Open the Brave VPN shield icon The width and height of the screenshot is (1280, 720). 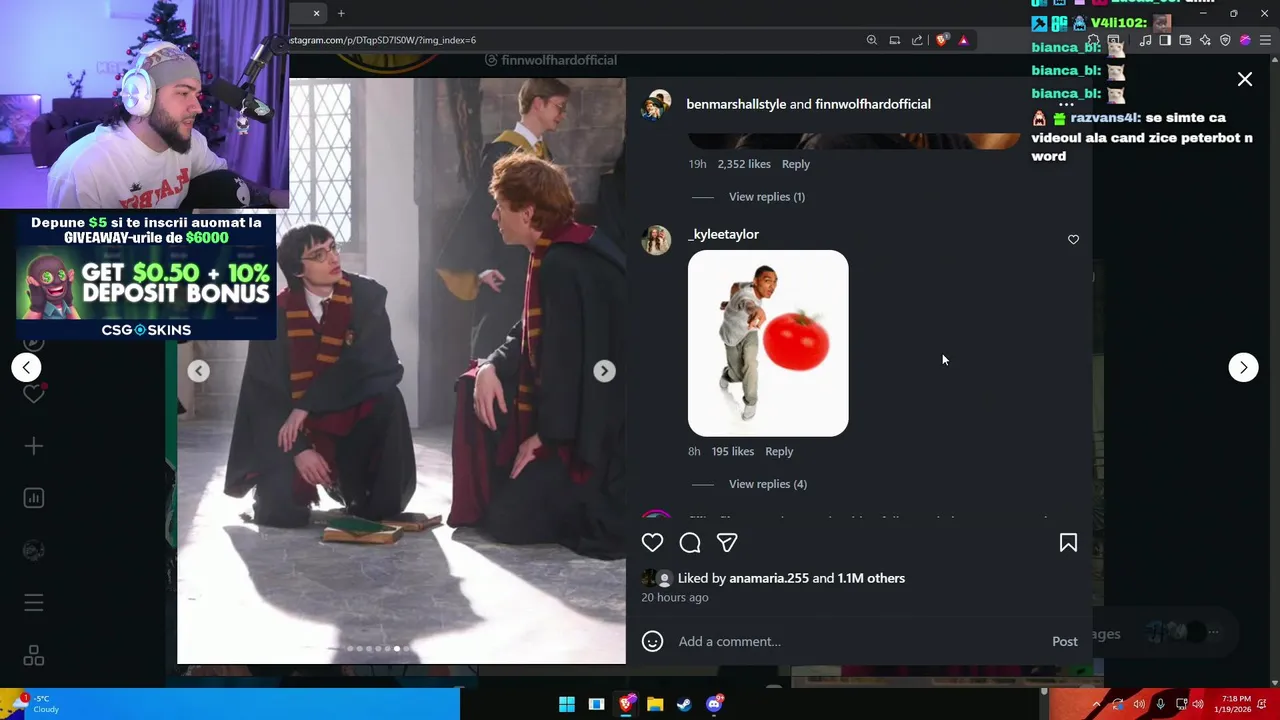[1225, 40]
